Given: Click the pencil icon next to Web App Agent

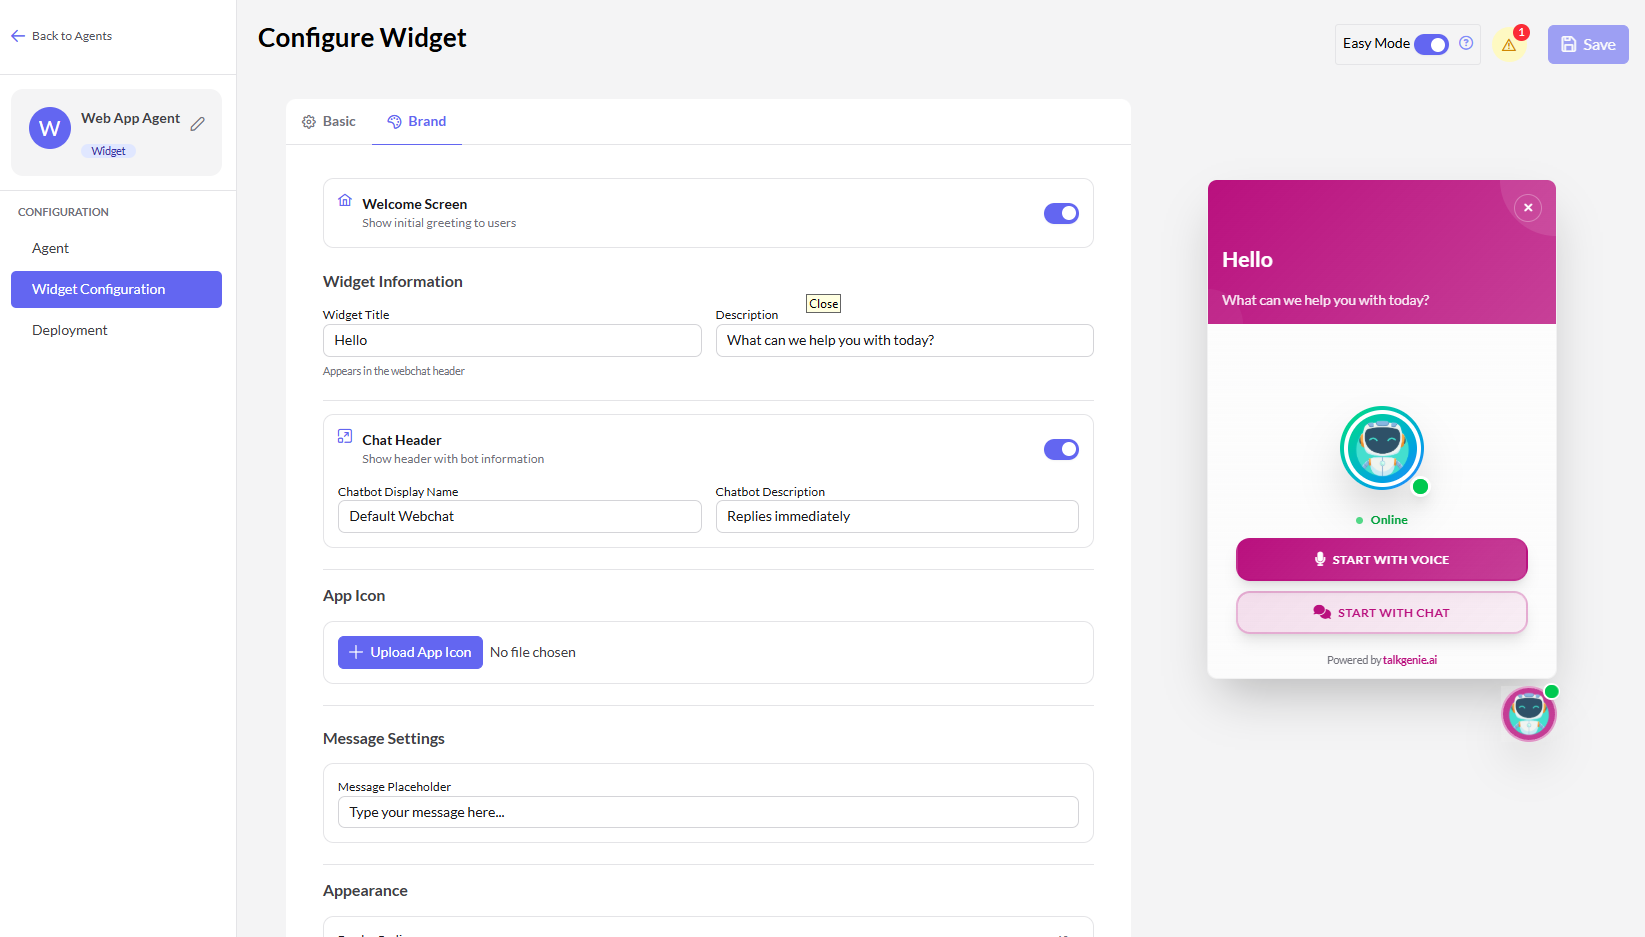Looking at the screenshot, I should coord(197,122).
